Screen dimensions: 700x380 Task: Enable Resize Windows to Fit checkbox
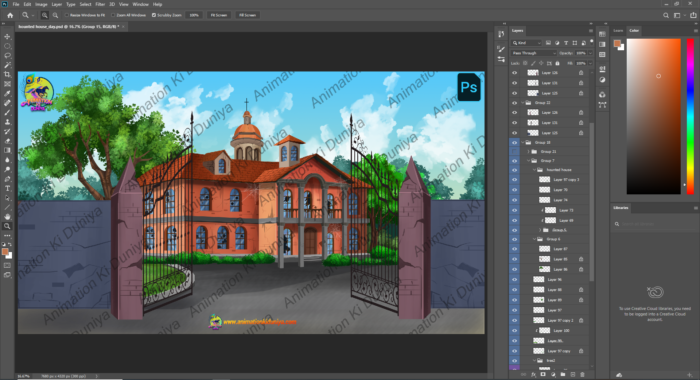[x=67, y=15]
